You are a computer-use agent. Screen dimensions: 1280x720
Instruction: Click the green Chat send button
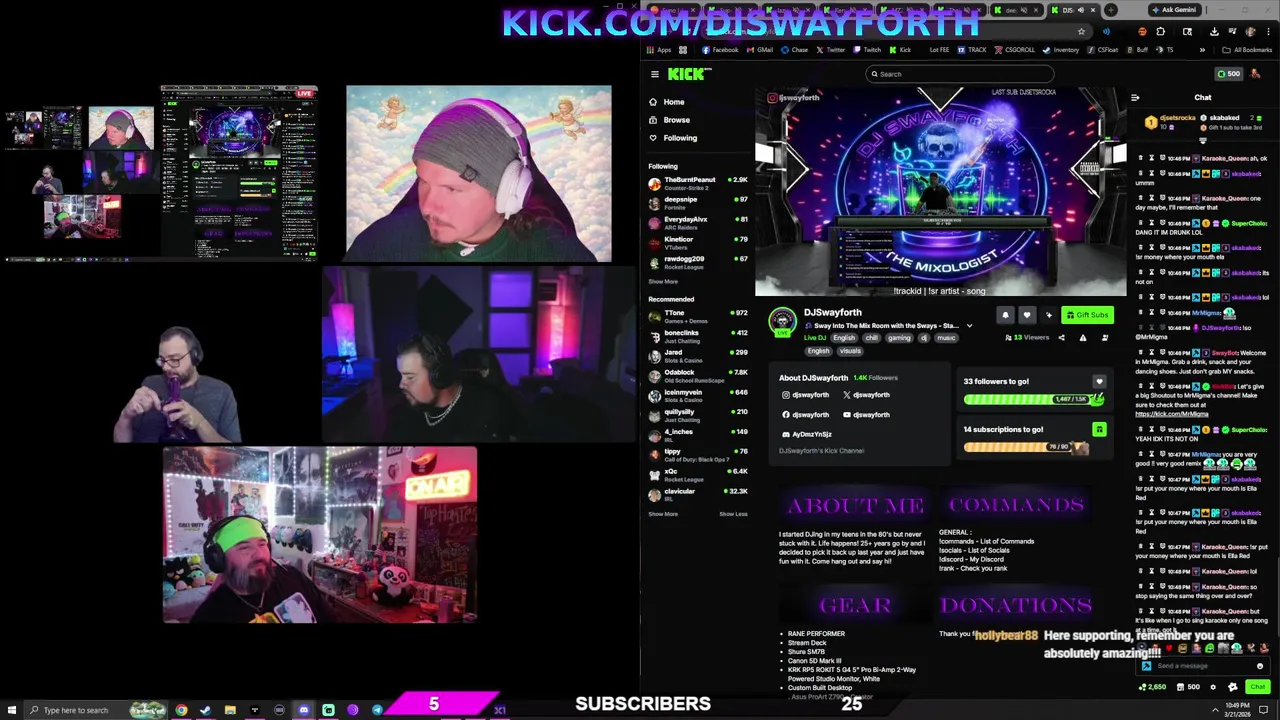point(1257,687)
